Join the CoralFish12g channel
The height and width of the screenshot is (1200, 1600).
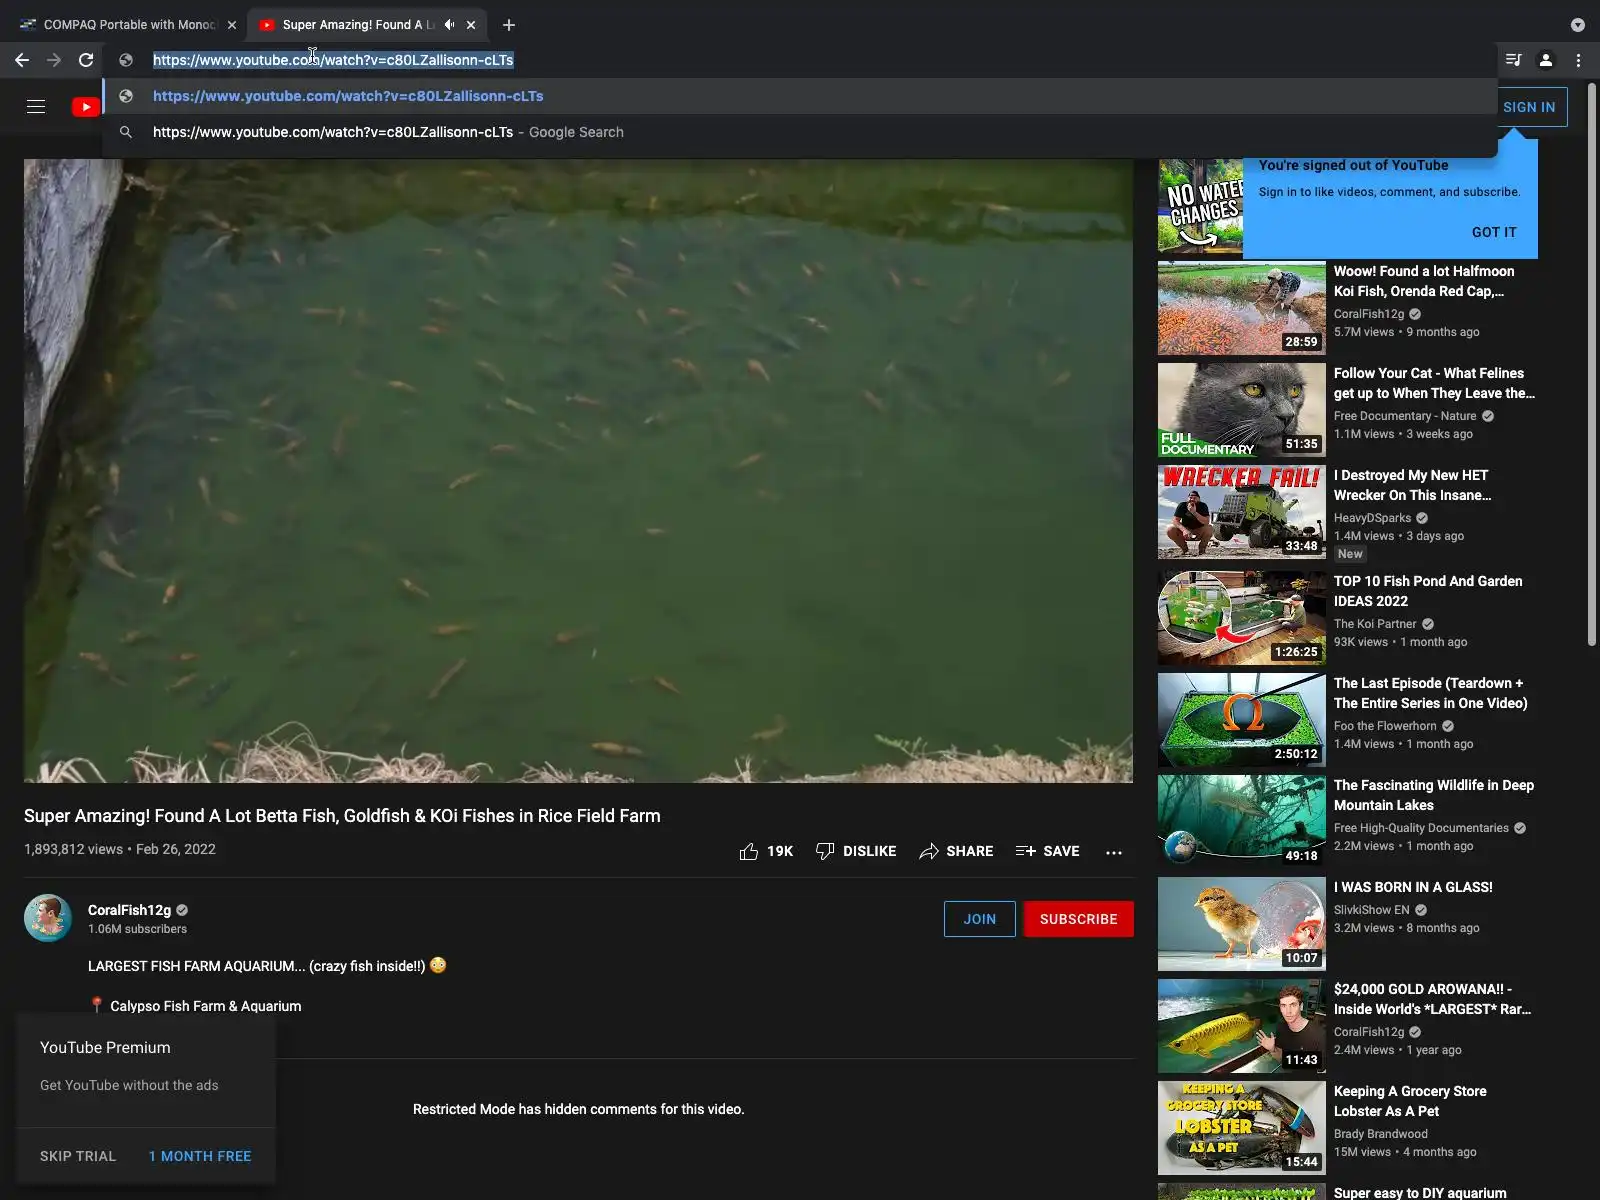pos(980,919)
